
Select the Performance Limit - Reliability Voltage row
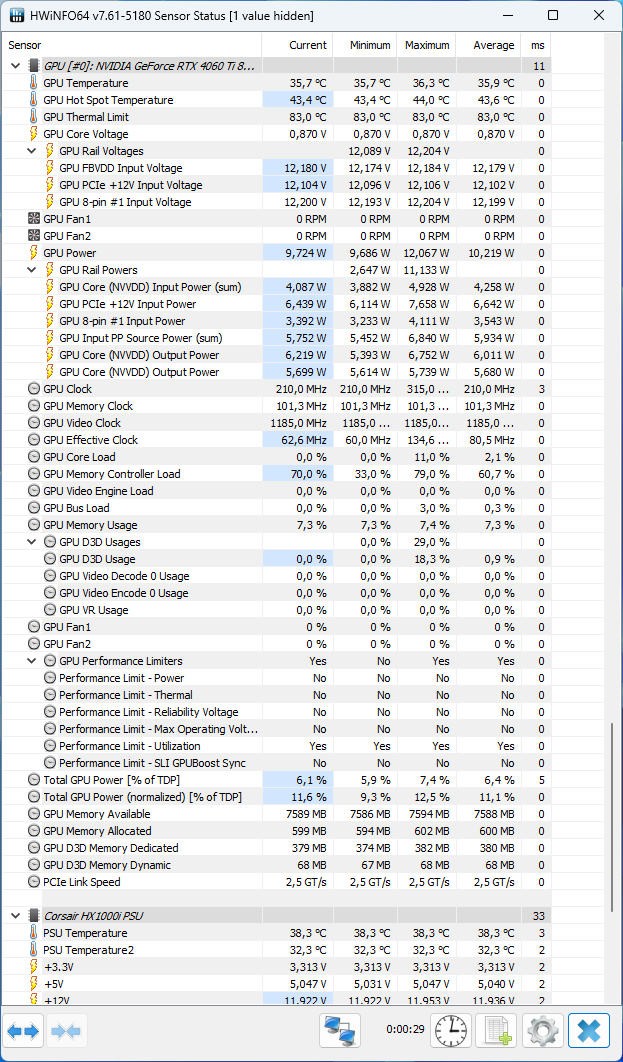(276, 712)
